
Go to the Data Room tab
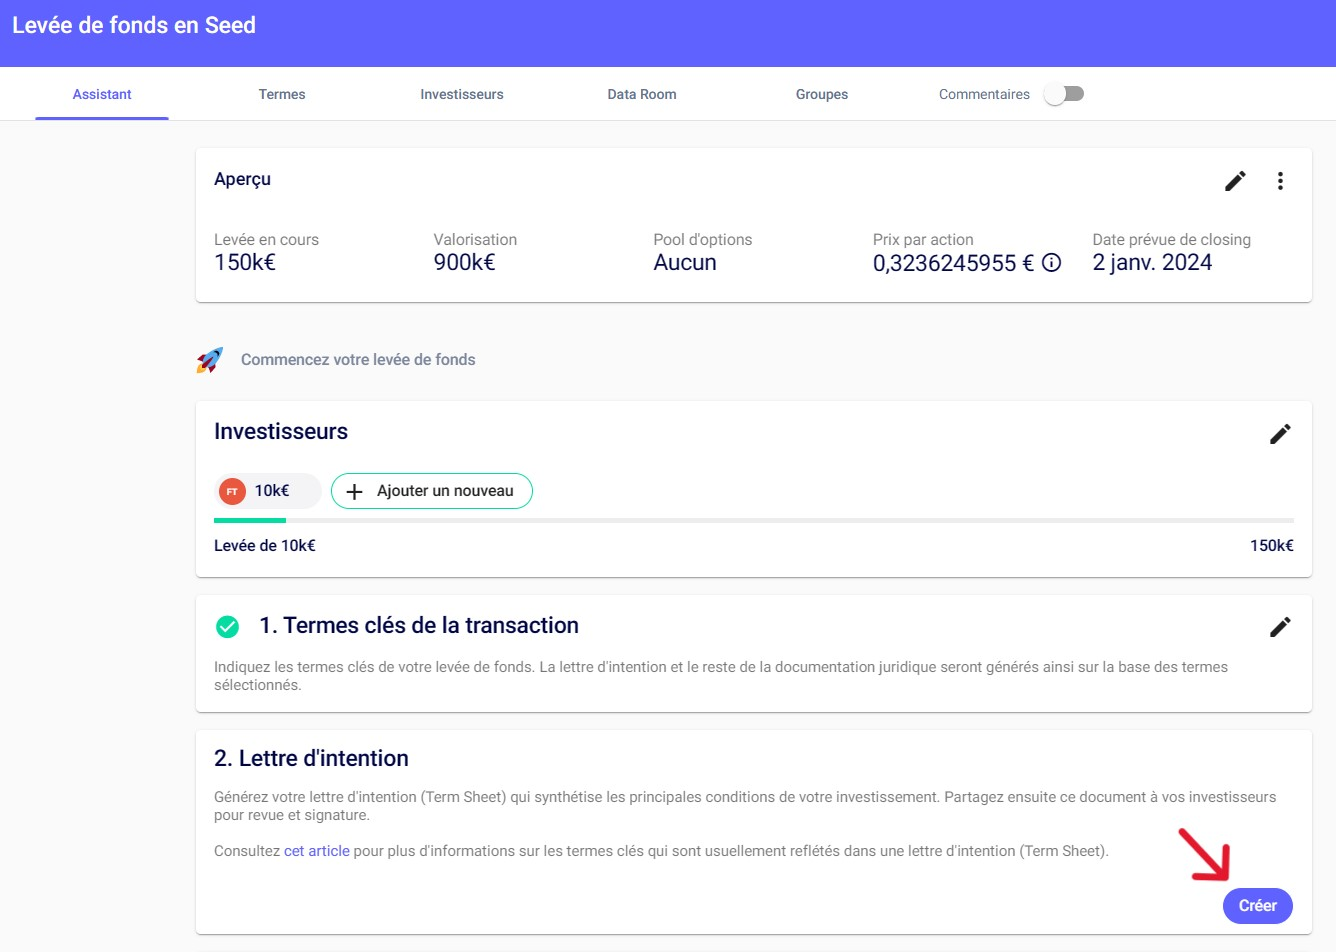642,94
